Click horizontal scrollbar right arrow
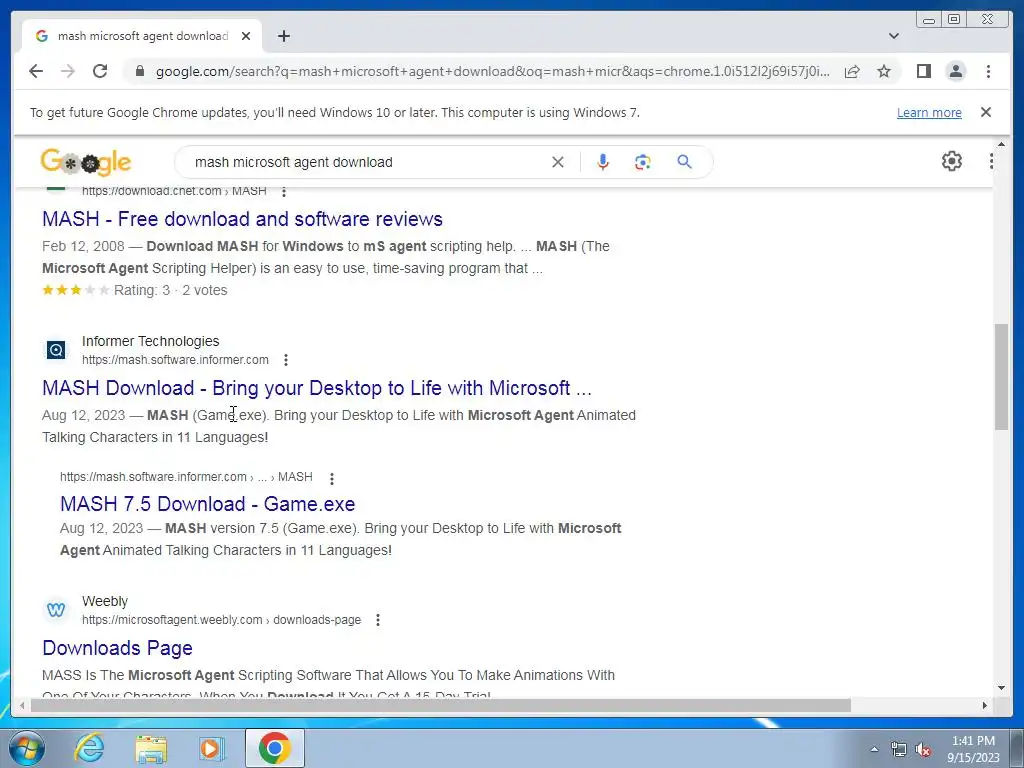The image size is (1024, 768). 985,705
